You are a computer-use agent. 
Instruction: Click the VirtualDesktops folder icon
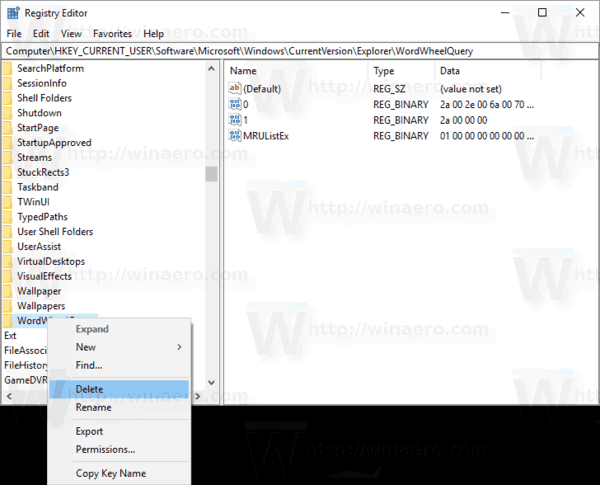[8, 262]
